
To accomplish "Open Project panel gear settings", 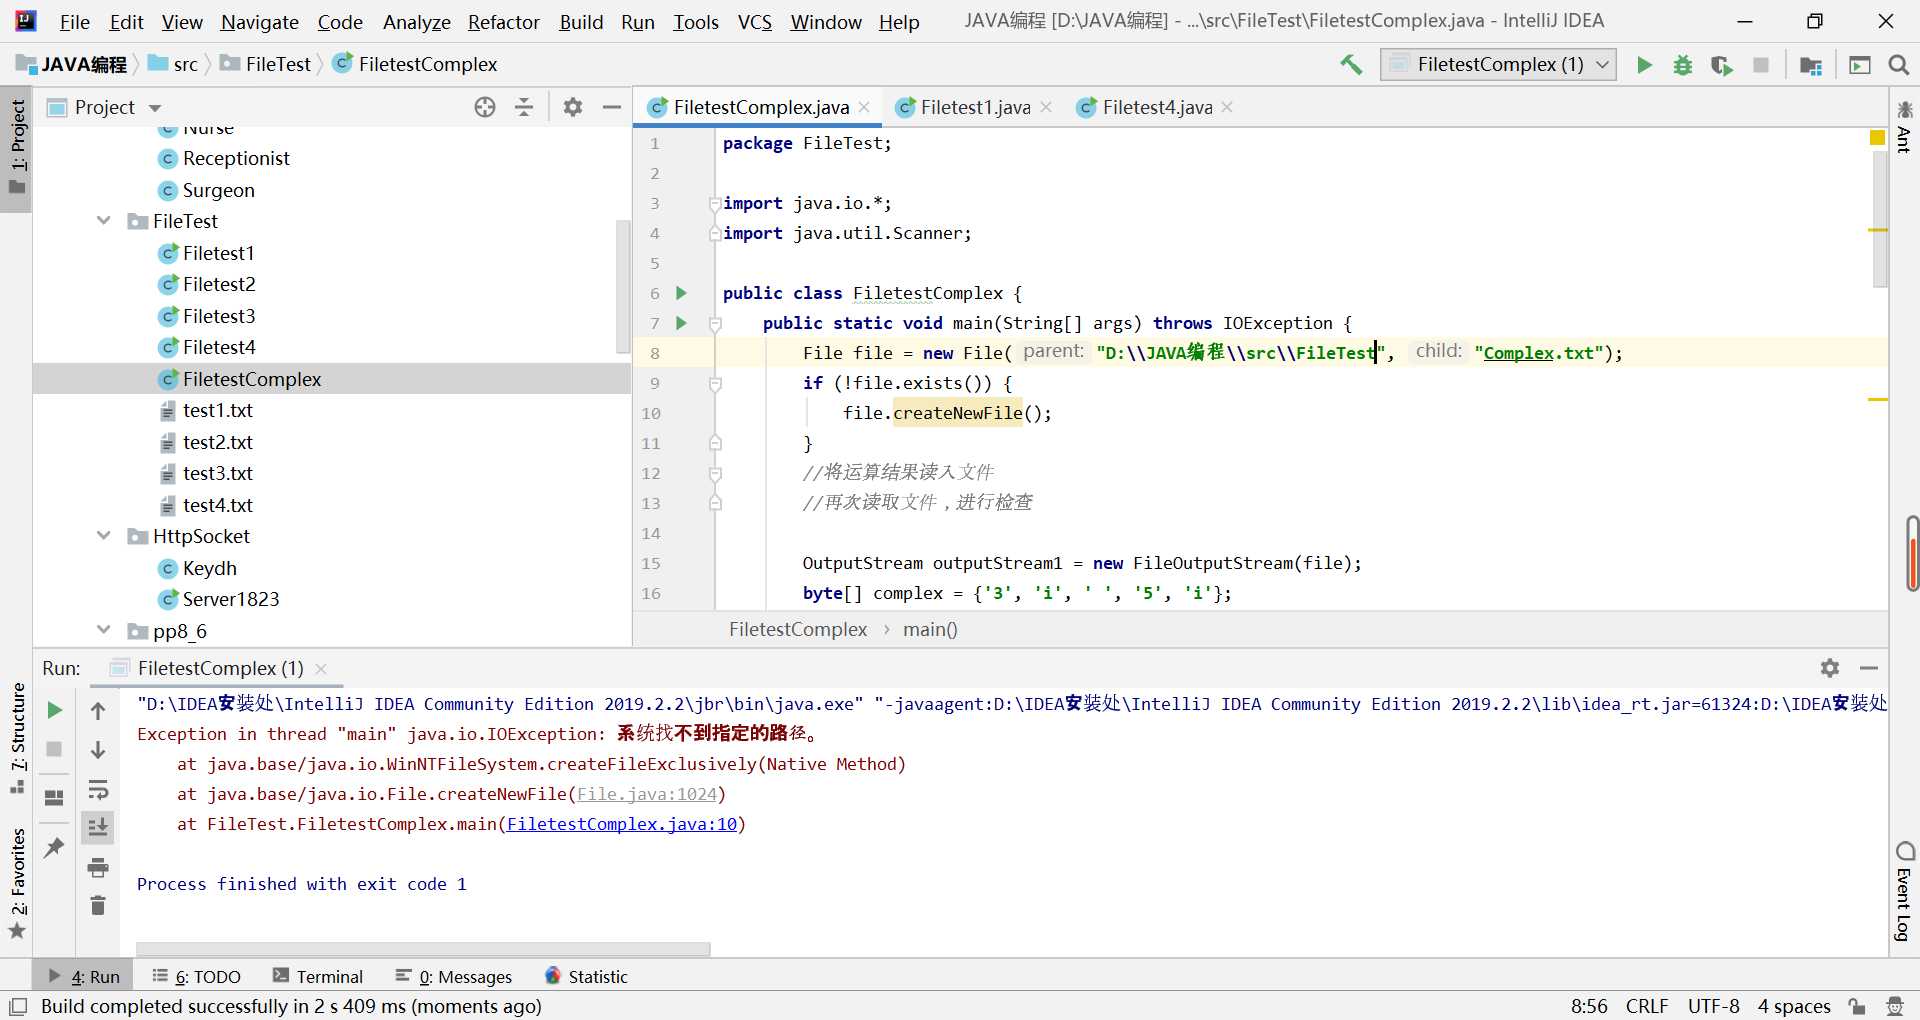I will [573, 107].
